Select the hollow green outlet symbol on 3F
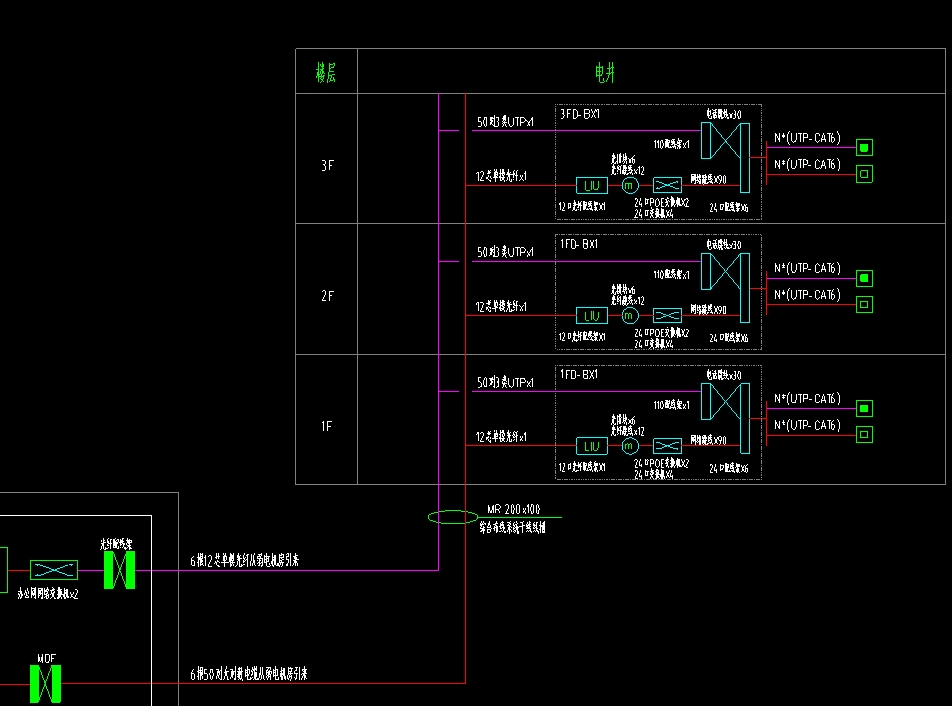 coord(864,174)
